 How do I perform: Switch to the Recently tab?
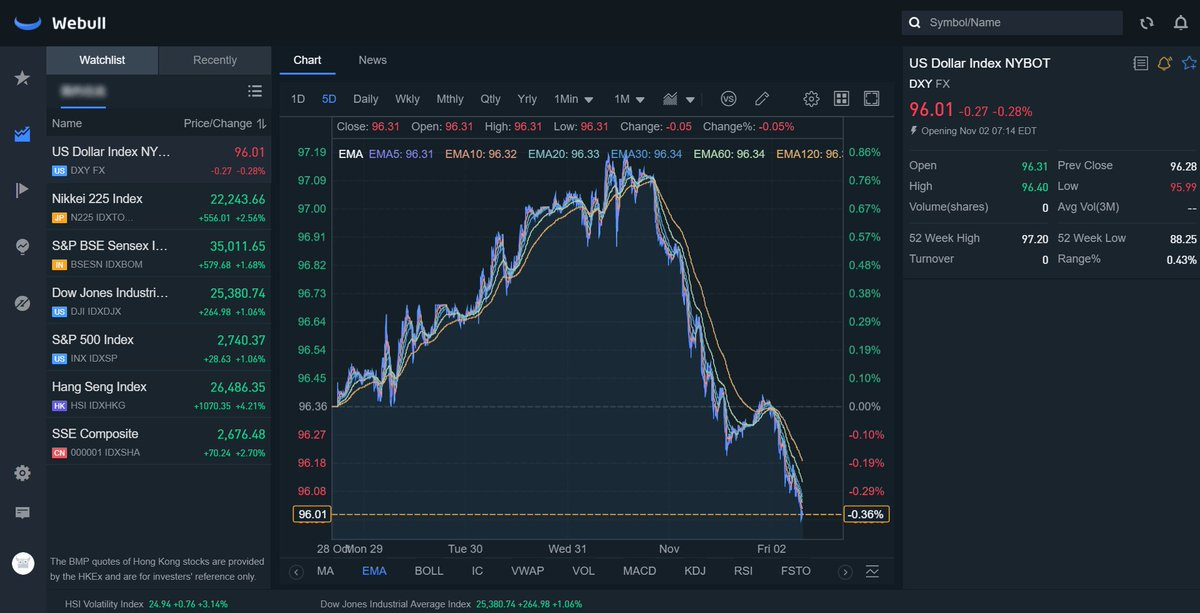point(215,60)
